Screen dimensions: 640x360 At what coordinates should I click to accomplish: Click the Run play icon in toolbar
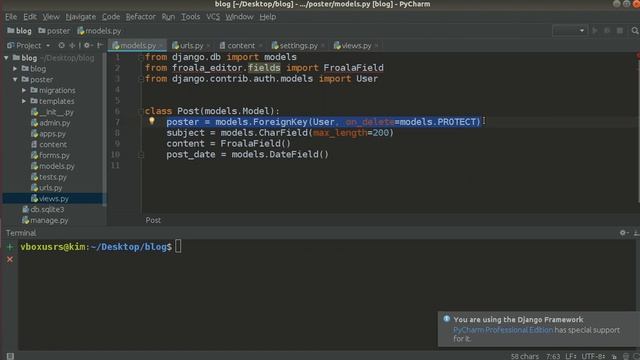coord(595,31)
